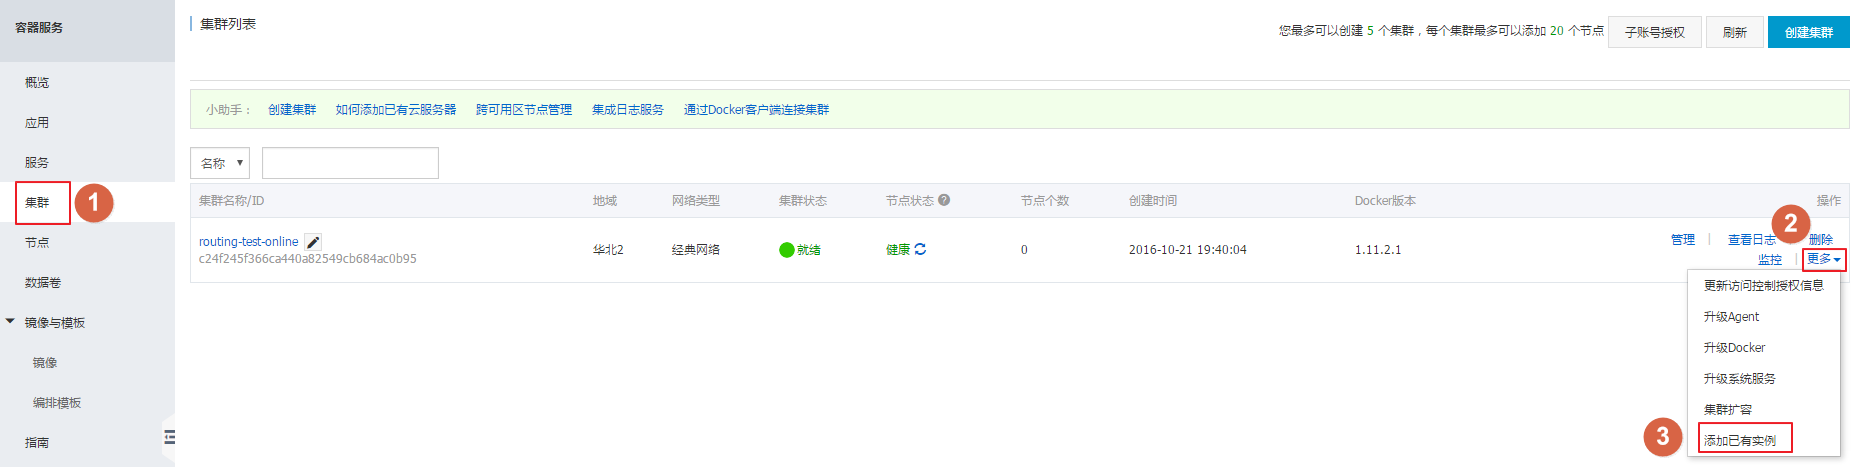Collapse the 镜像与模板 sidebar section
1856x467 pixels.
(10, 322)
